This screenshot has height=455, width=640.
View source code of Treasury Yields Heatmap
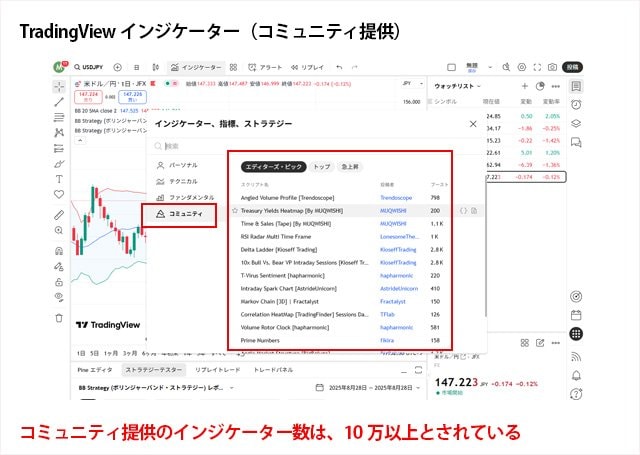pos(464,211)
